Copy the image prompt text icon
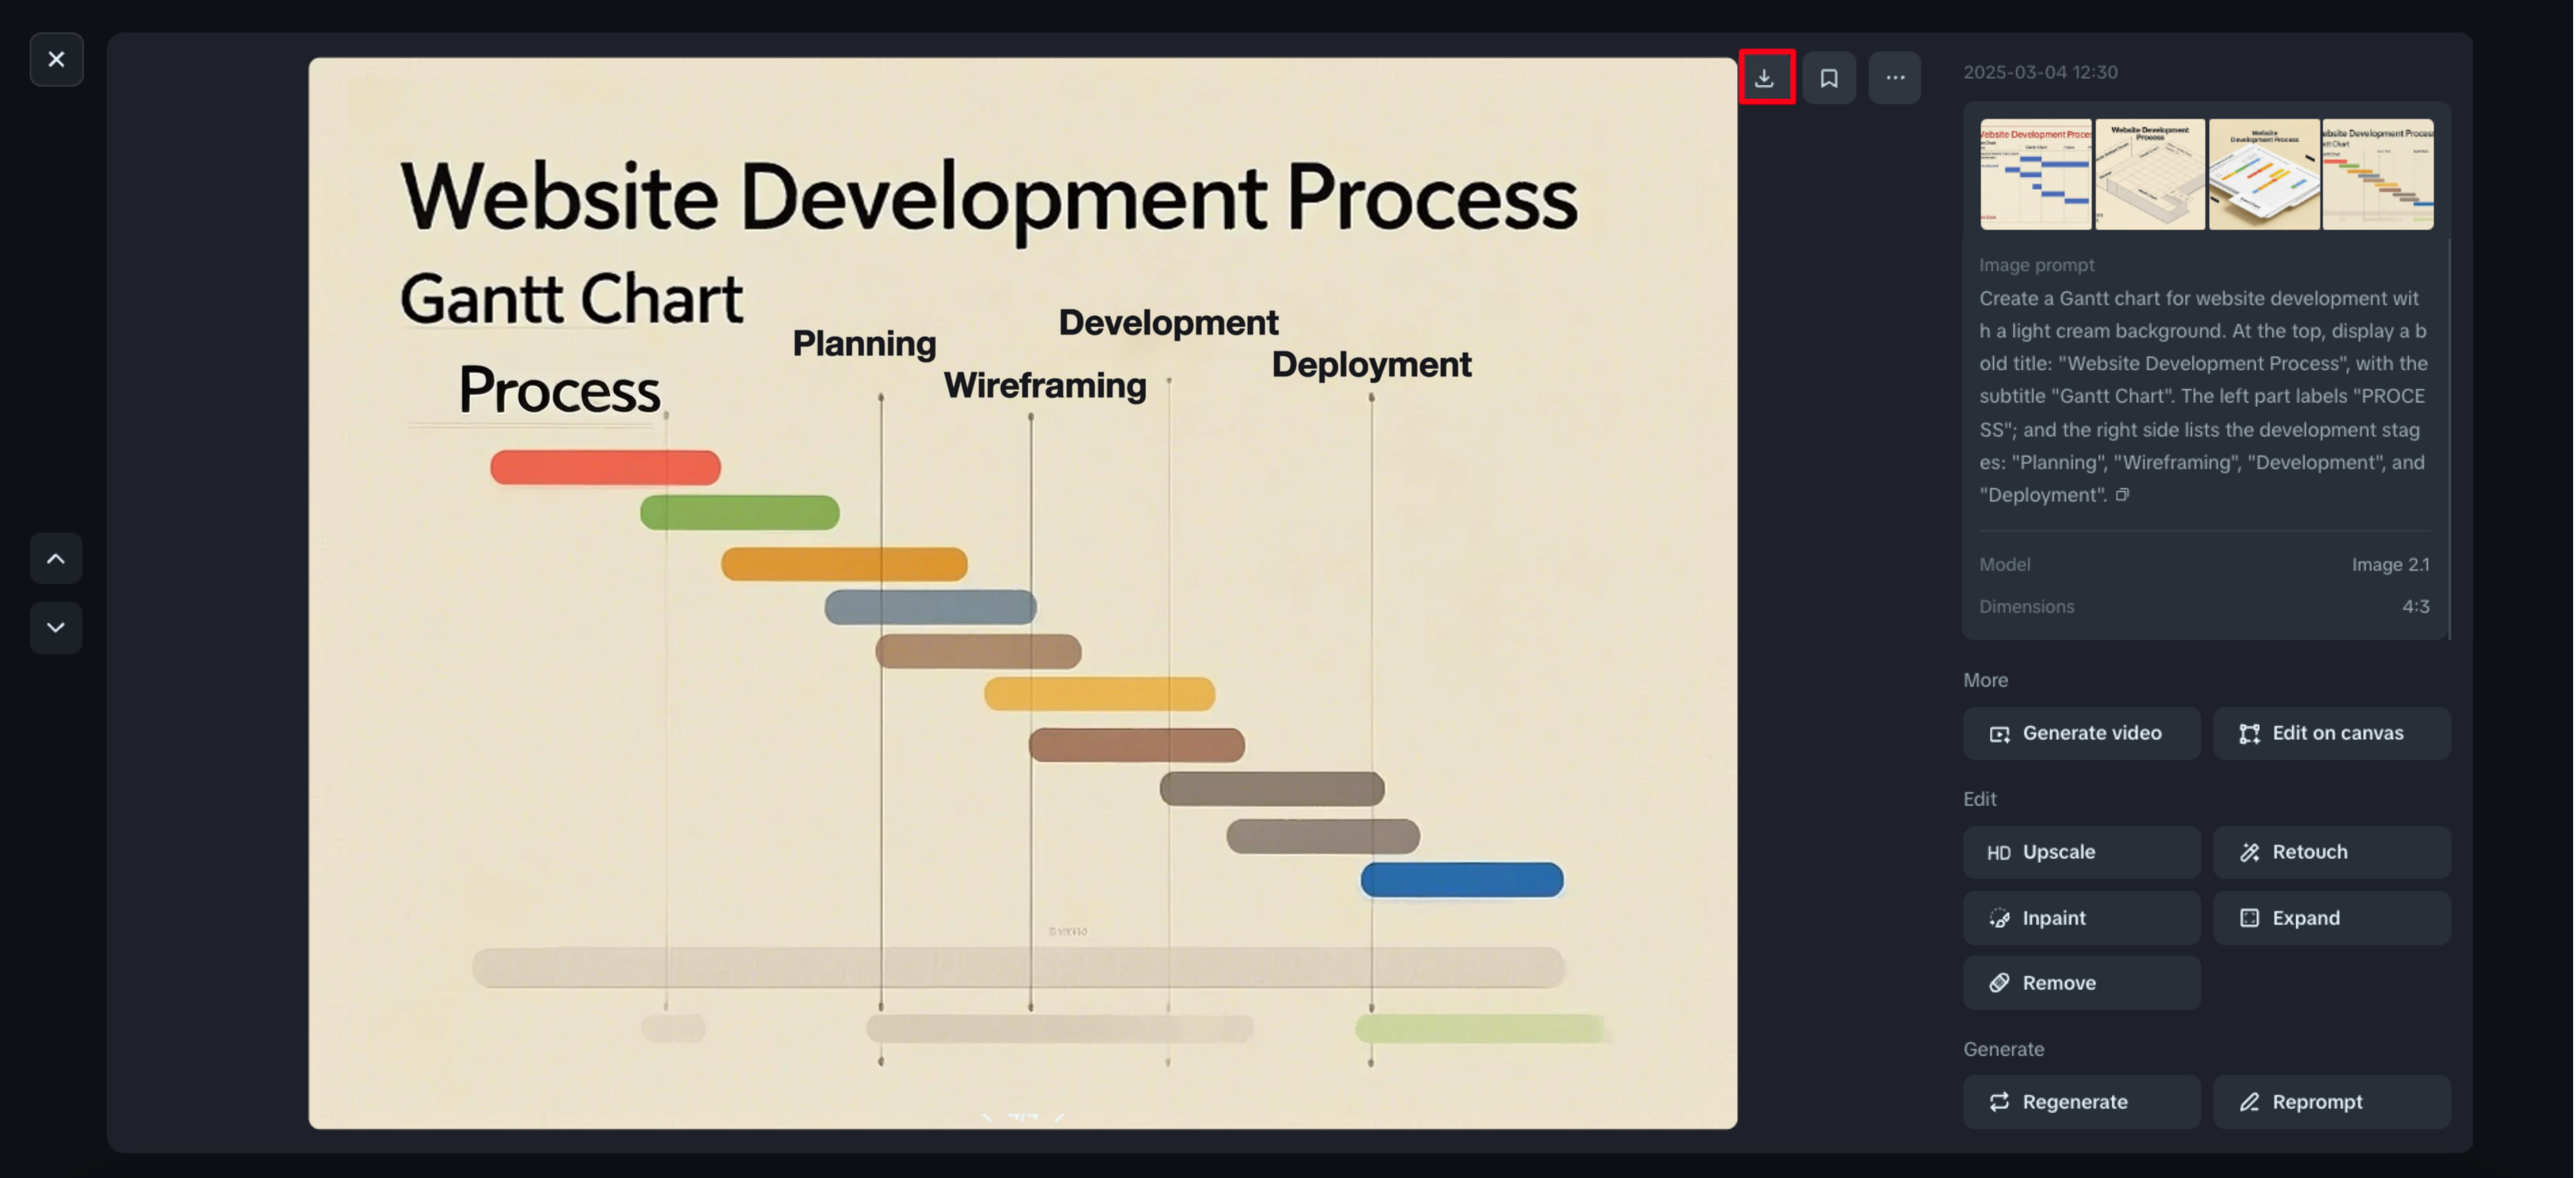2576x1178 pixels. (x=2122, y=494)
